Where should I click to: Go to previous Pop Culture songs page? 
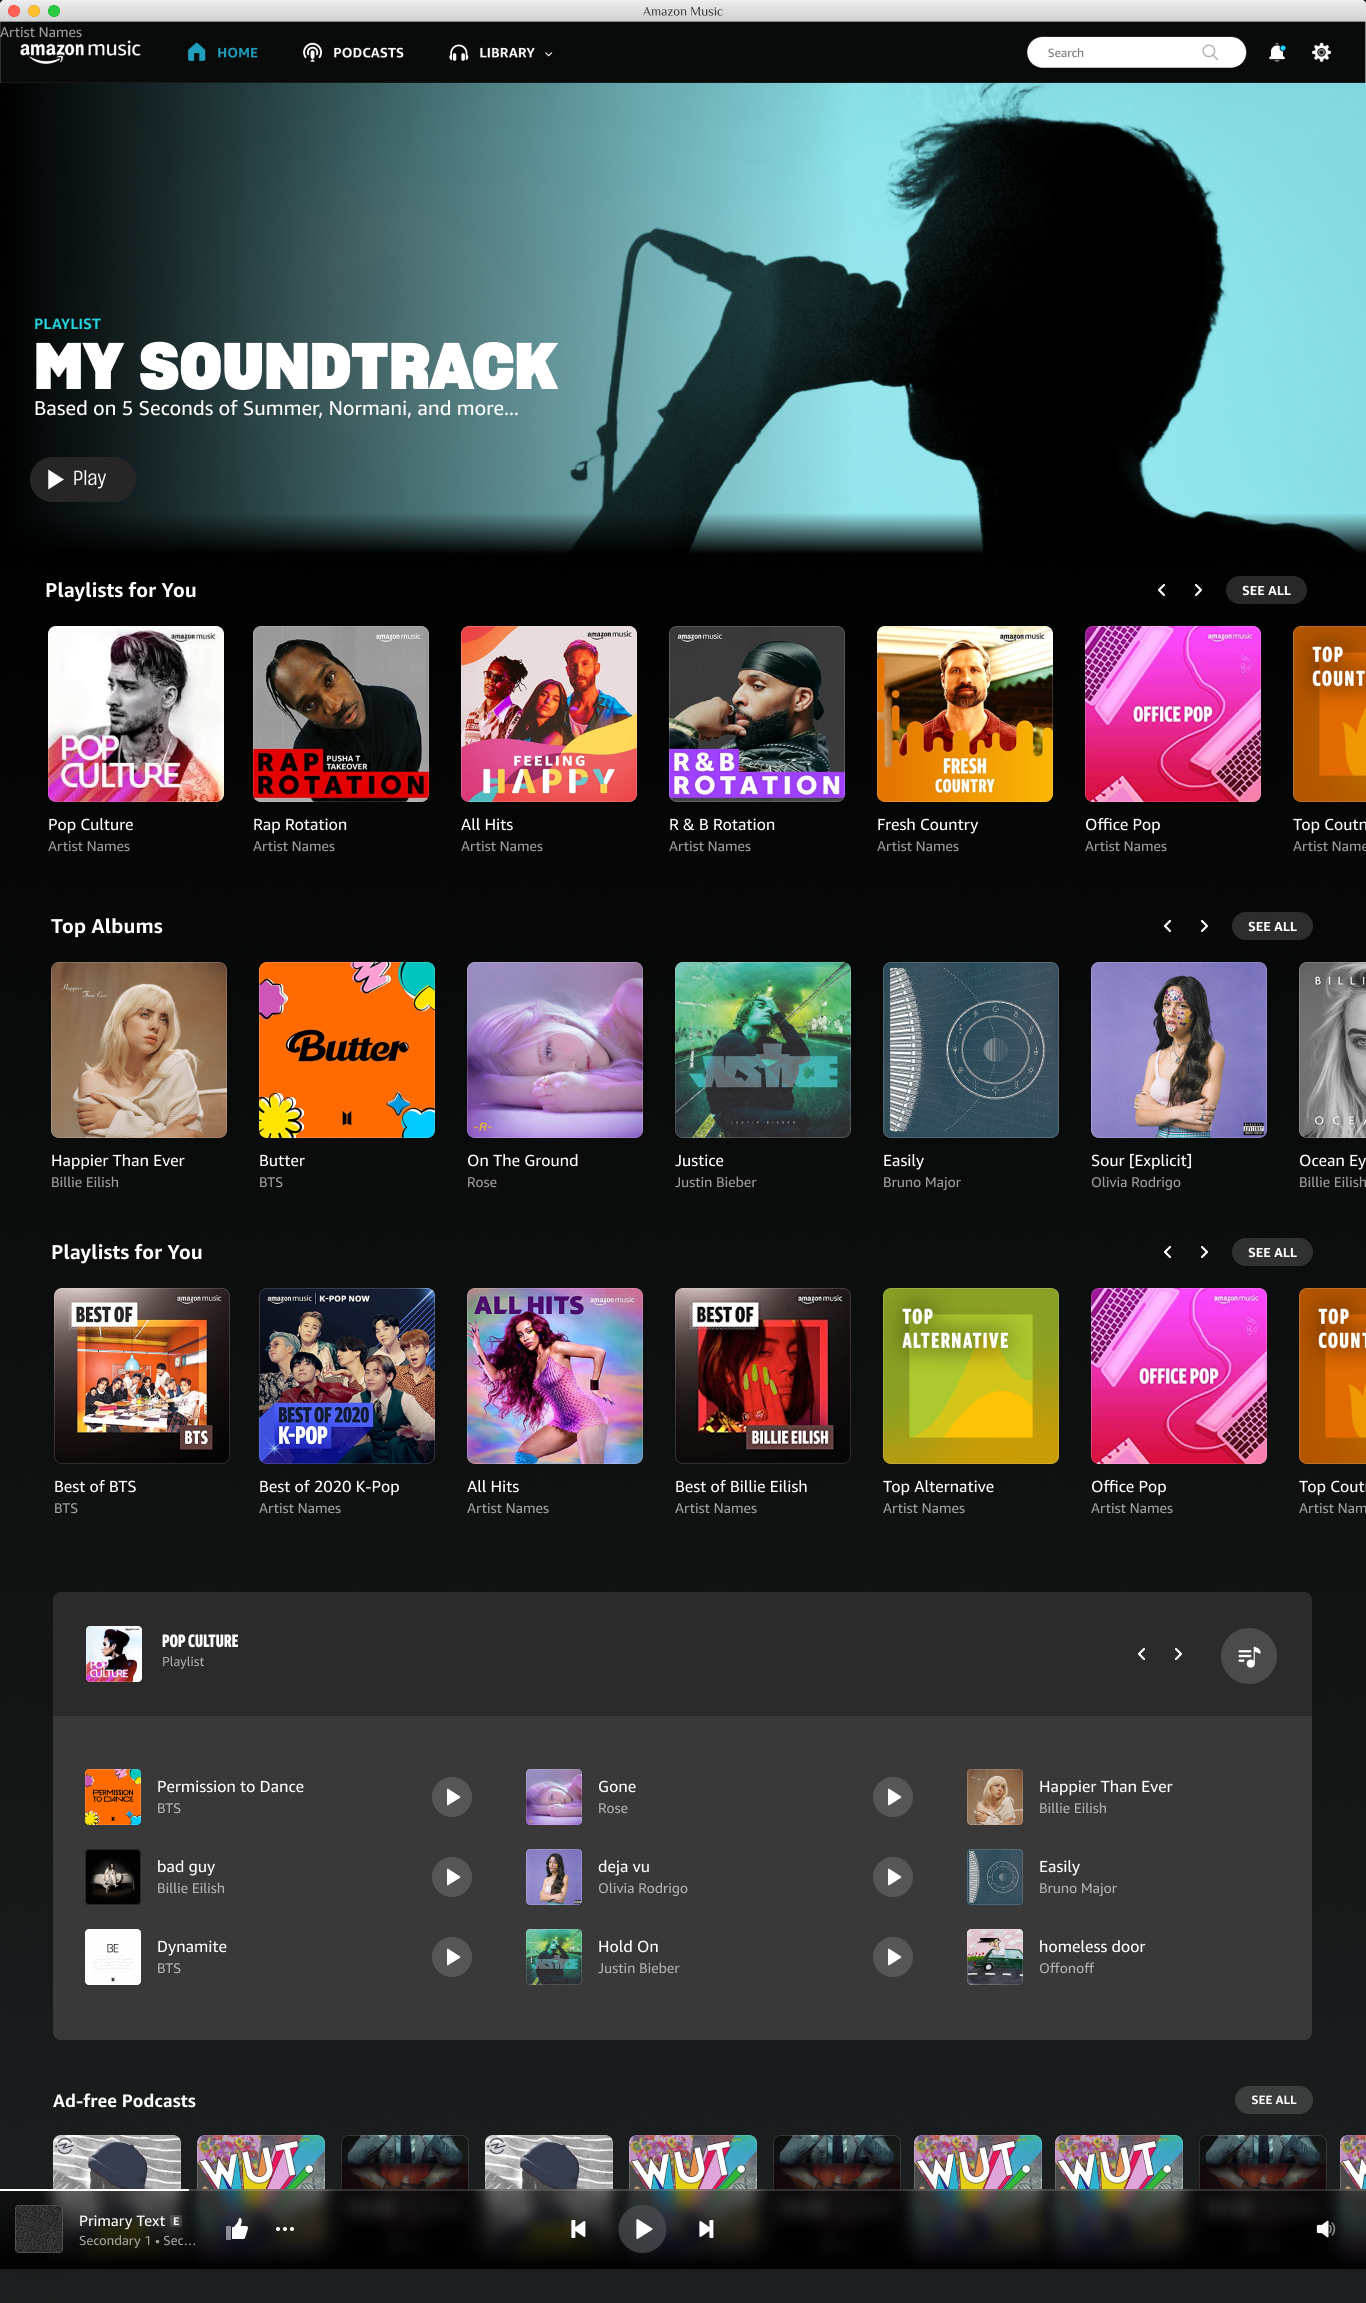click(x=1142, y=1654)
